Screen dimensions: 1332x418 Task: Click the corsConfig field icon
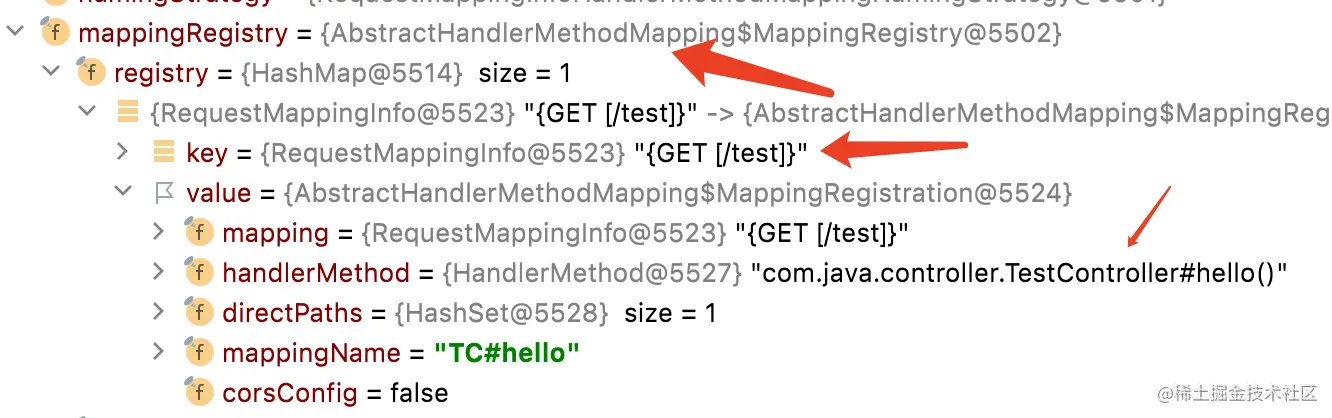pos(200,392)
